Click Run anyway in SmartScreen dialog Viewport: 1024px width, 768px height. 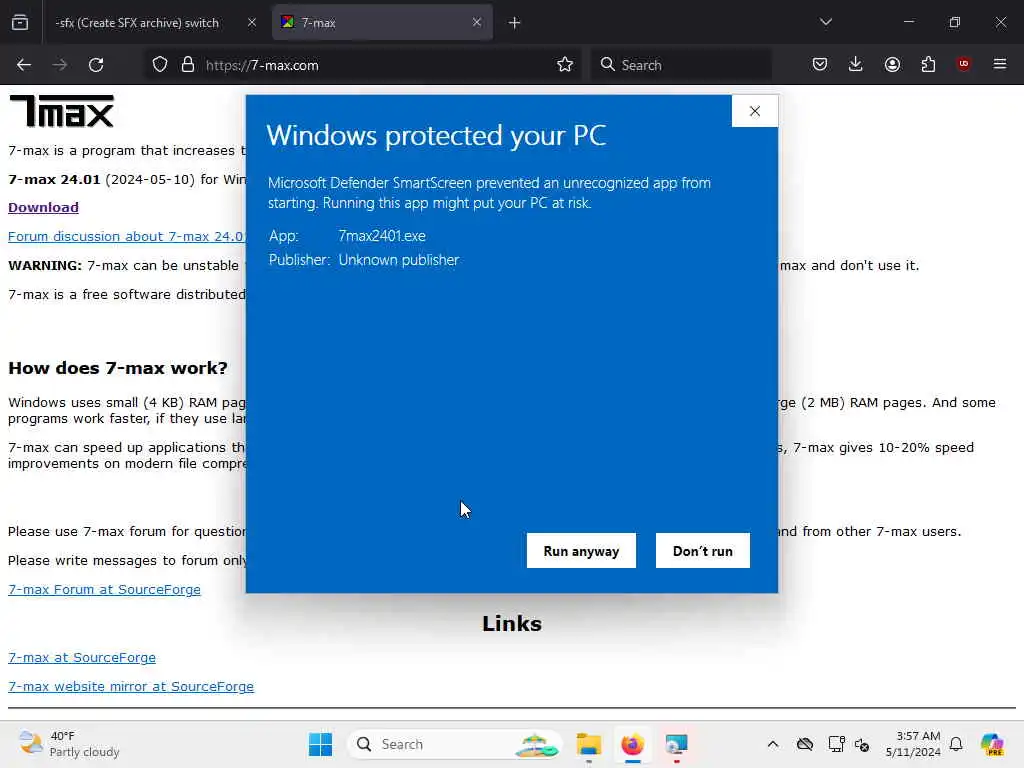click(581, 551)
